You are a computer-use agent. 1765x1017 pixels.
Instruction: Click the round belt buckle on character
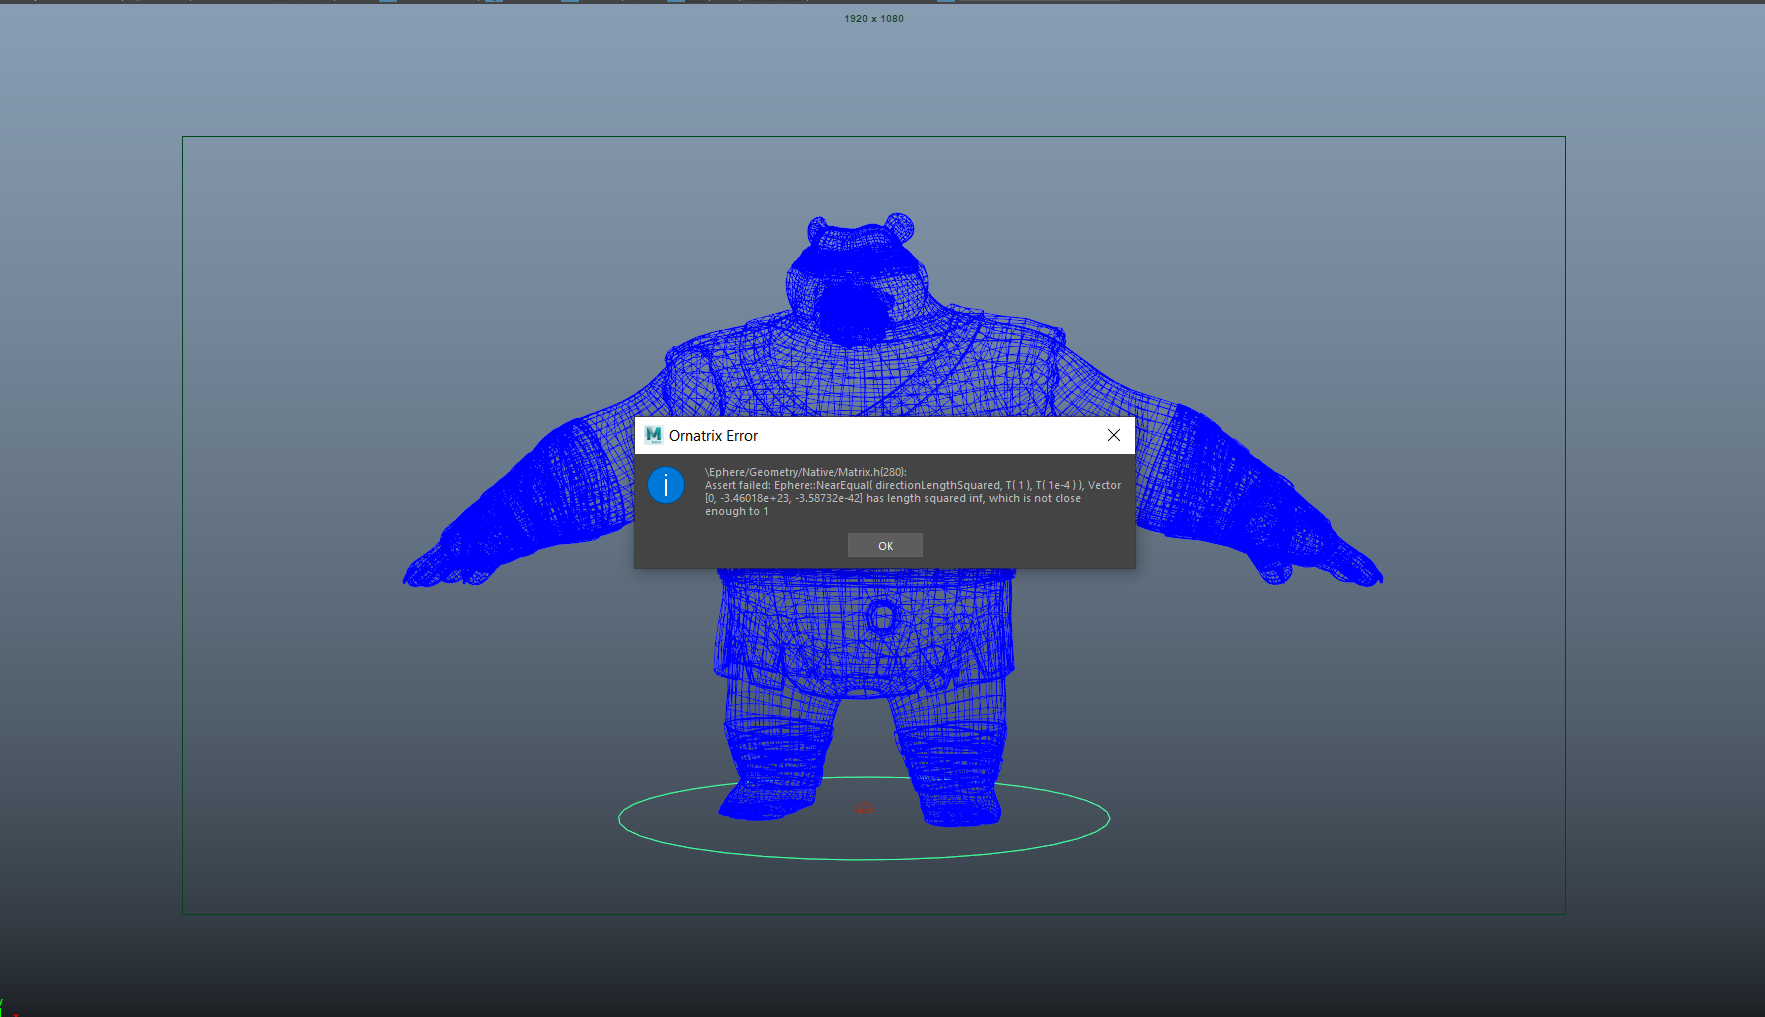click(881, 617)
